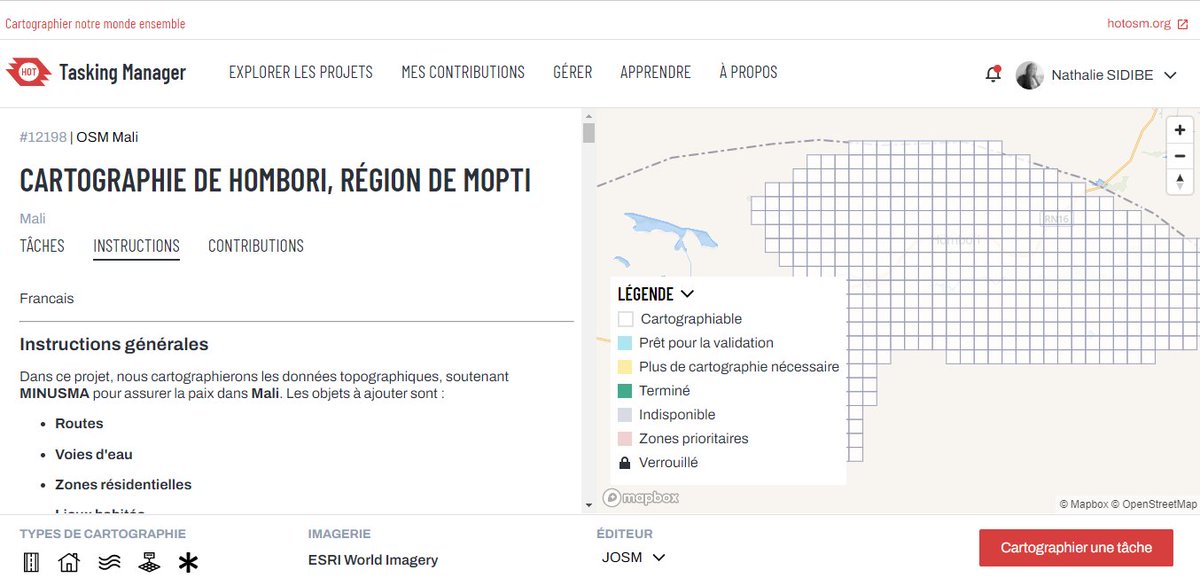Click the OSM Mali organisation label
1200x578 pixels.
pos(107,137)
